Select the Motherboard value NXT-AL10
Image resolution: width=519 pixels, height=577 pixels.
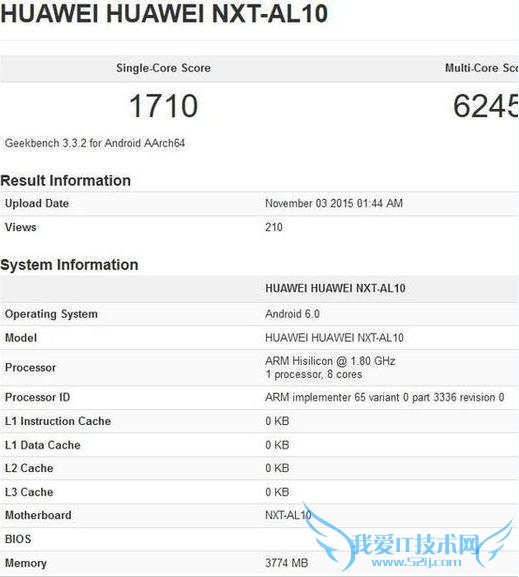point(288,516)
